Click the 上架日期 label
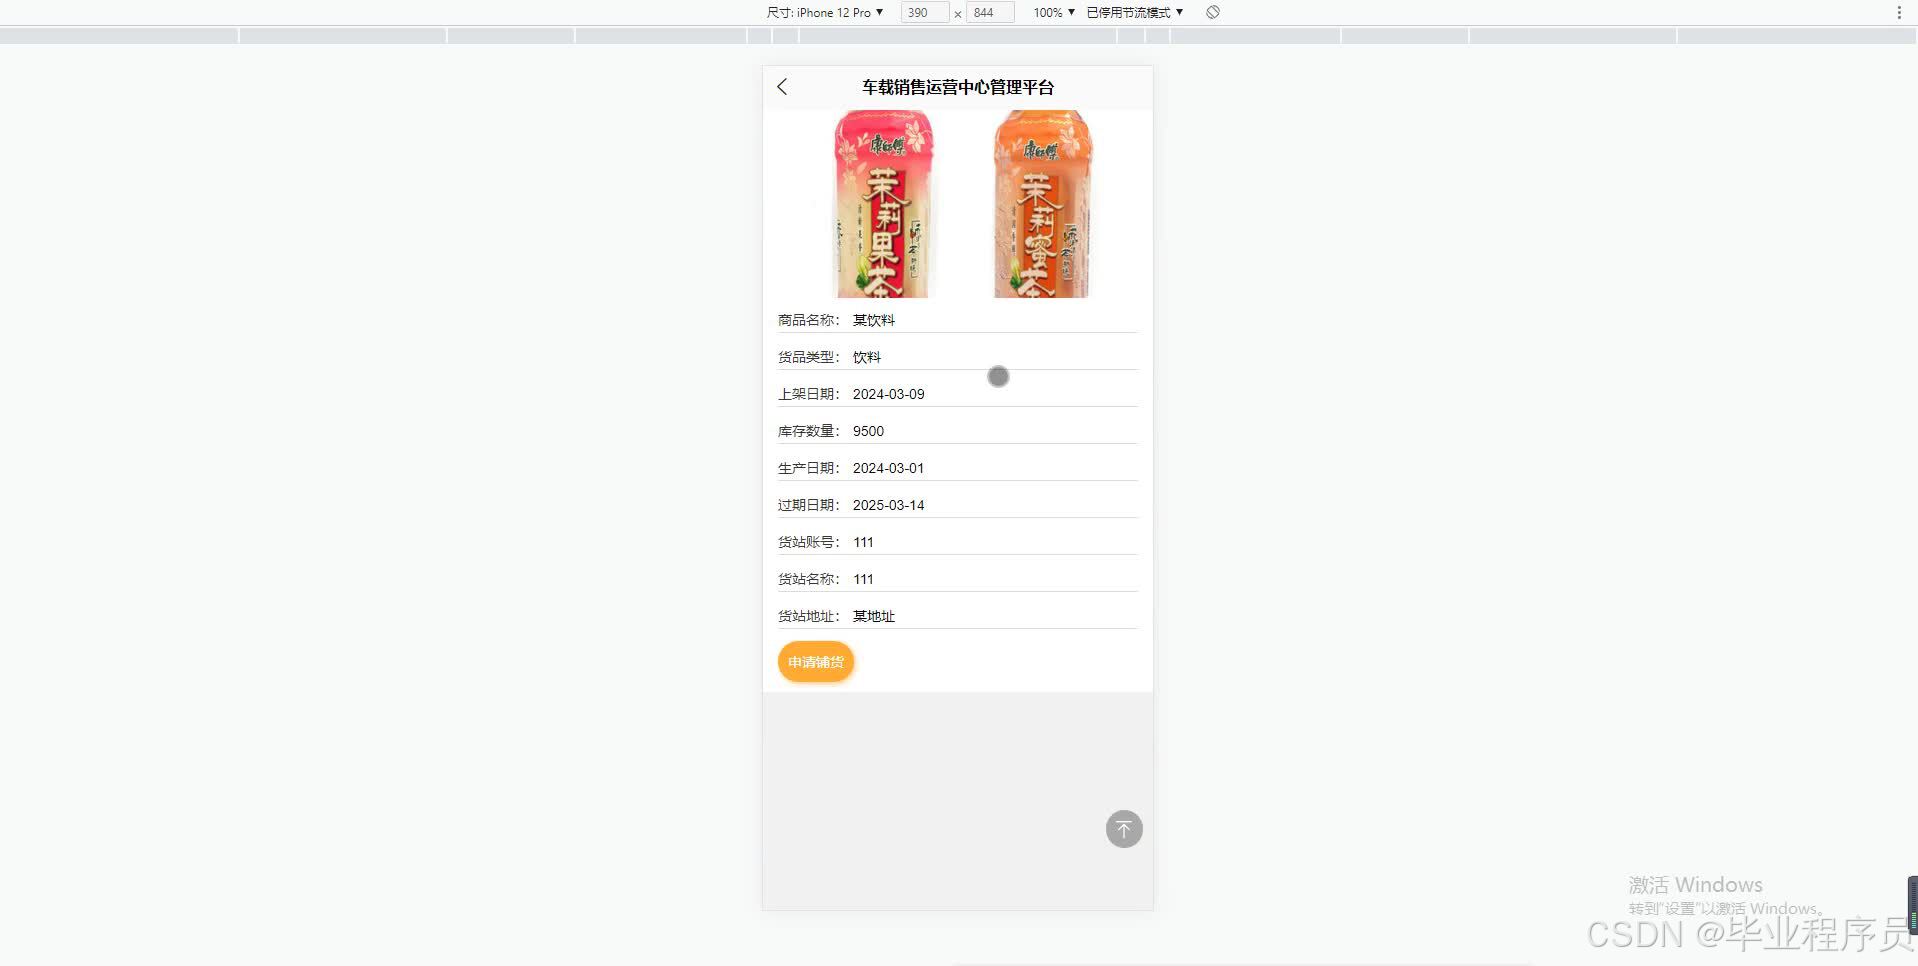This screenshot has height=966, width=1918. pyautogui.click(x=809, y=394)
